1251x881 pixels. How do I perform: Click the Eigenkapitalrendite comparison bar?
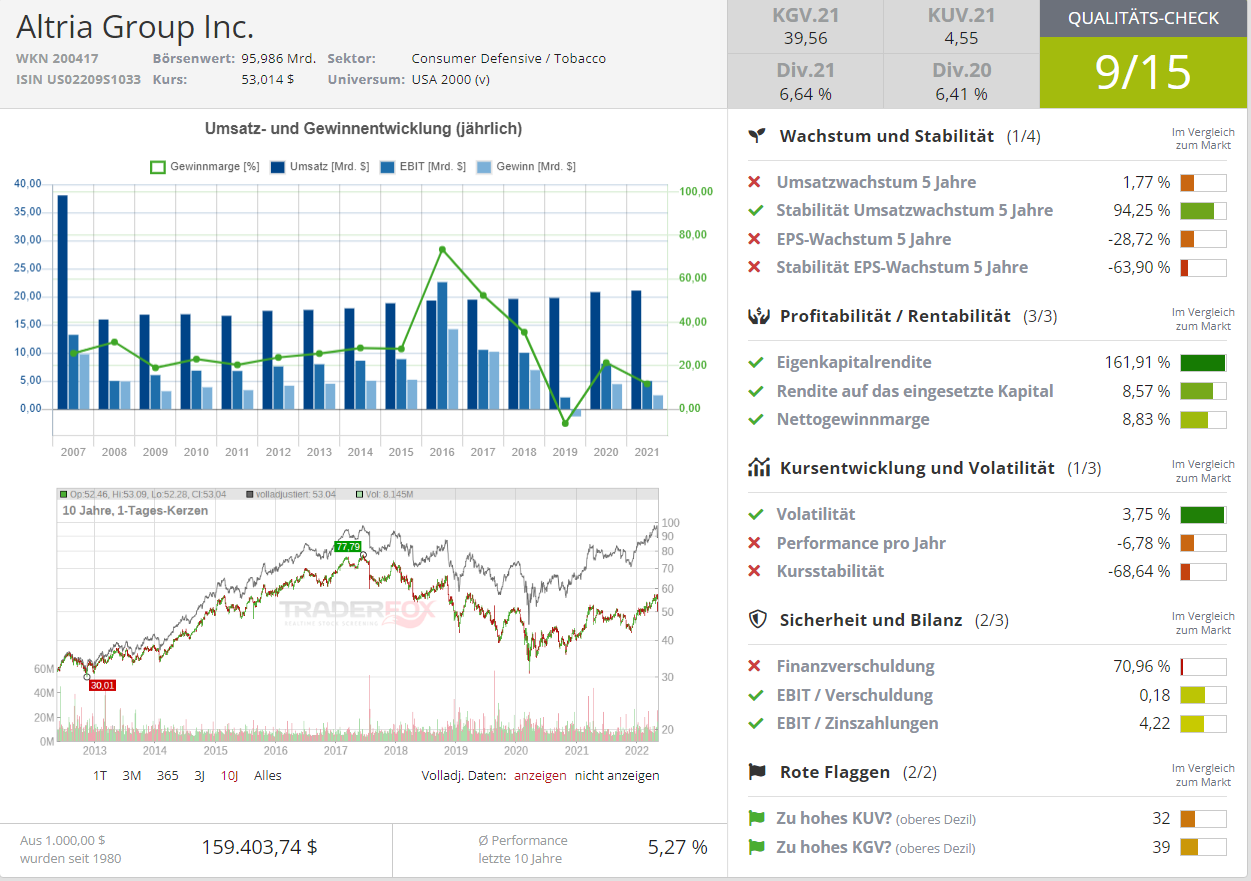click(1203, 362)
